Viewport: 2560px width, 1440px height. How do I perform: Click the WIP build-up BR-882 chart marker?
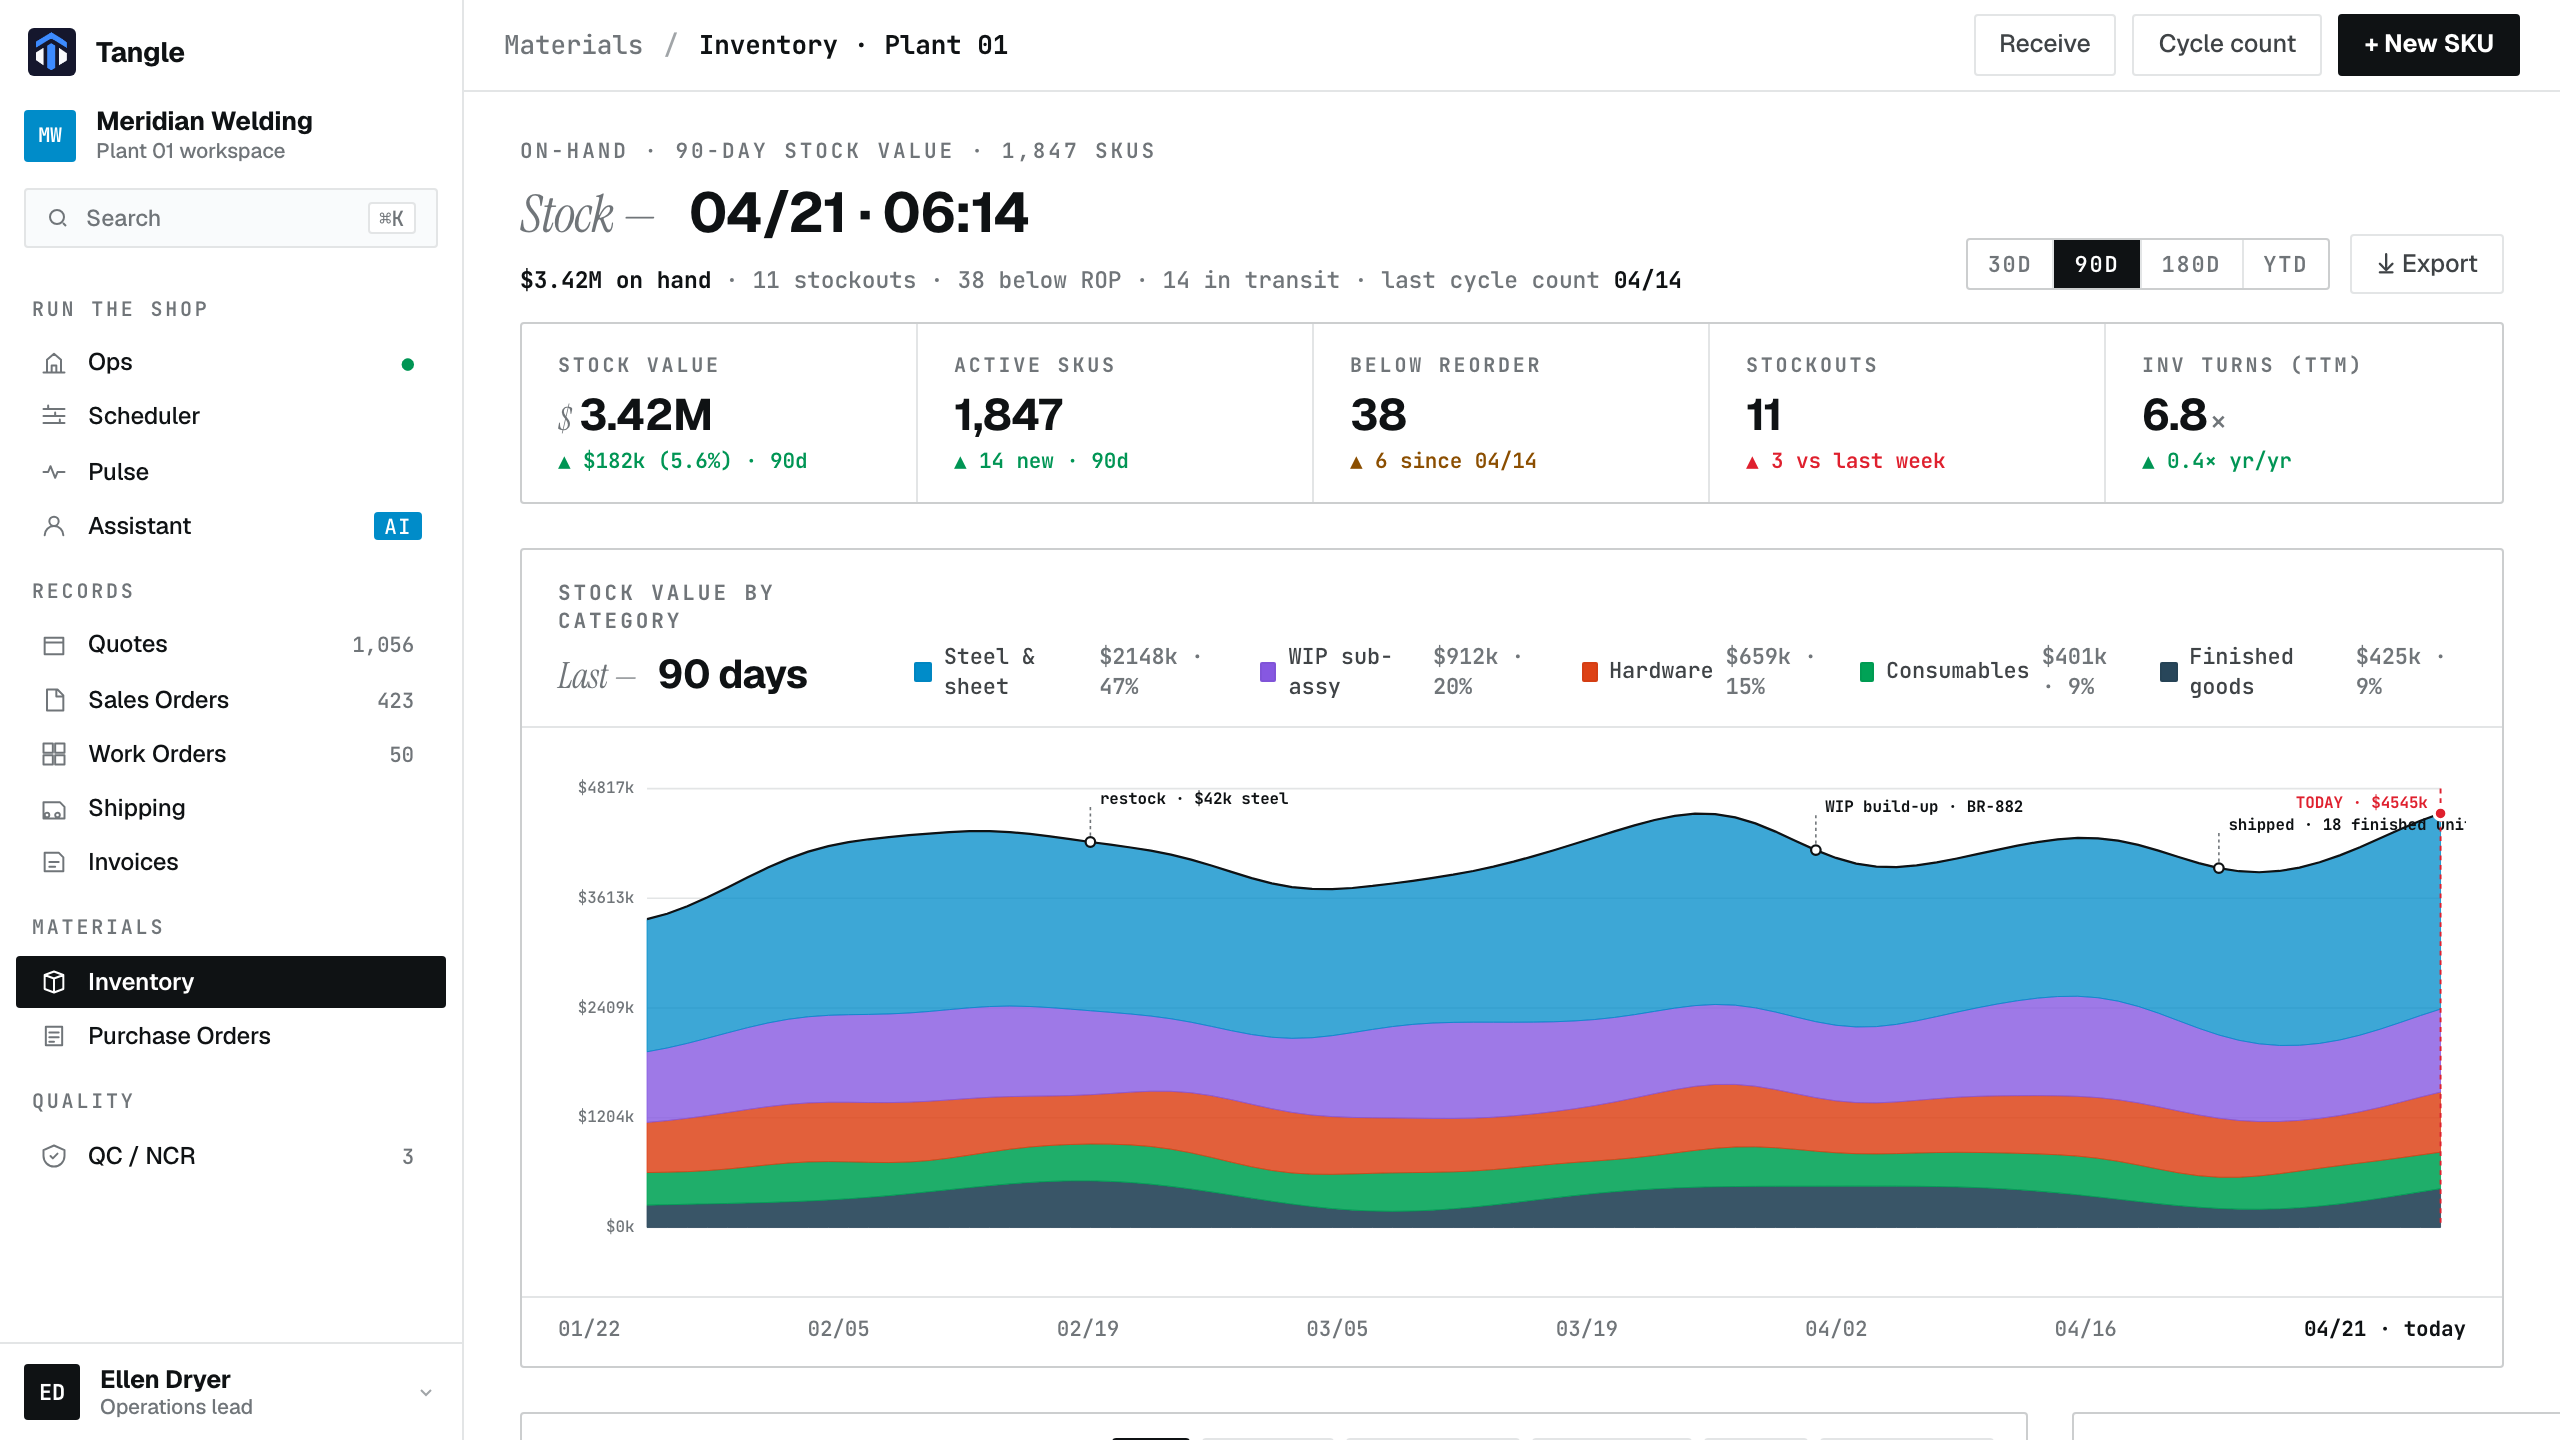(1816, 850)
